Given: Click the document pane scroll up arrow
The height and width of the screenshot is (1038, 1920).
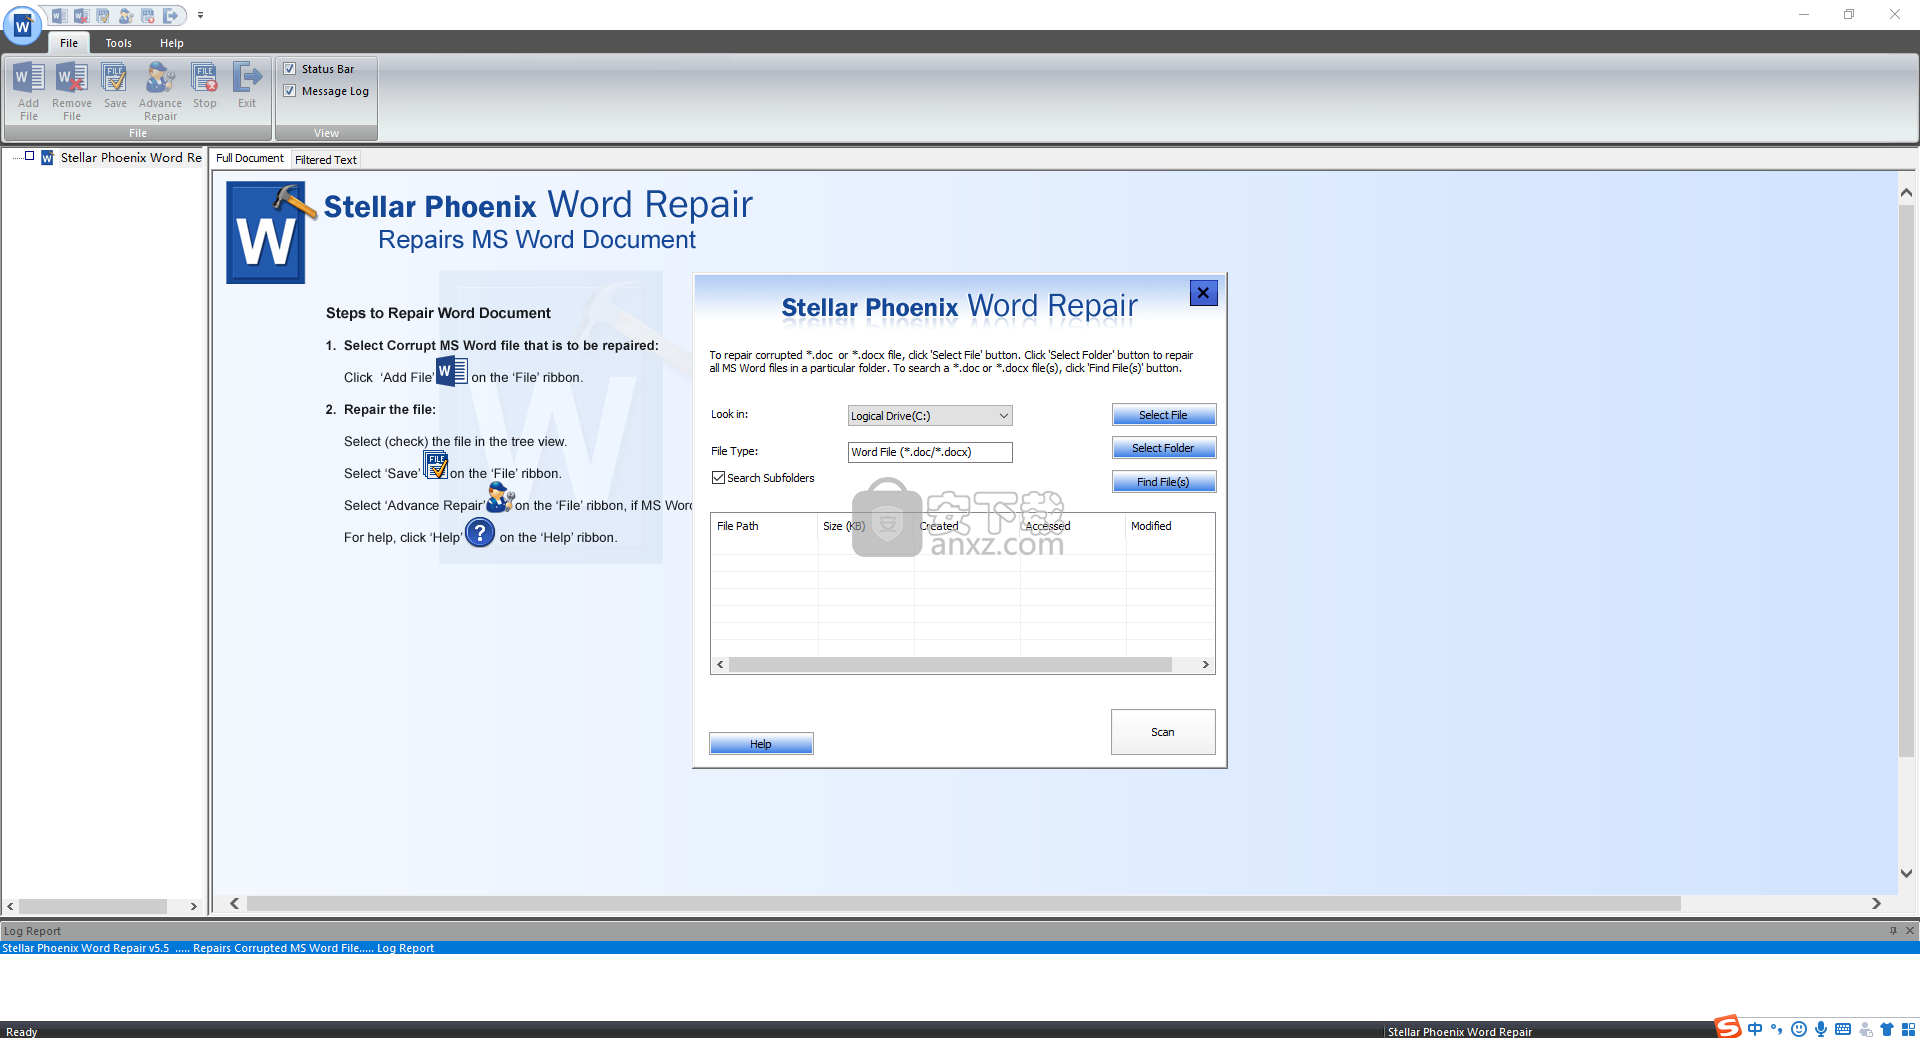Looking at the screenshot, I should (x=1906, y=193).
